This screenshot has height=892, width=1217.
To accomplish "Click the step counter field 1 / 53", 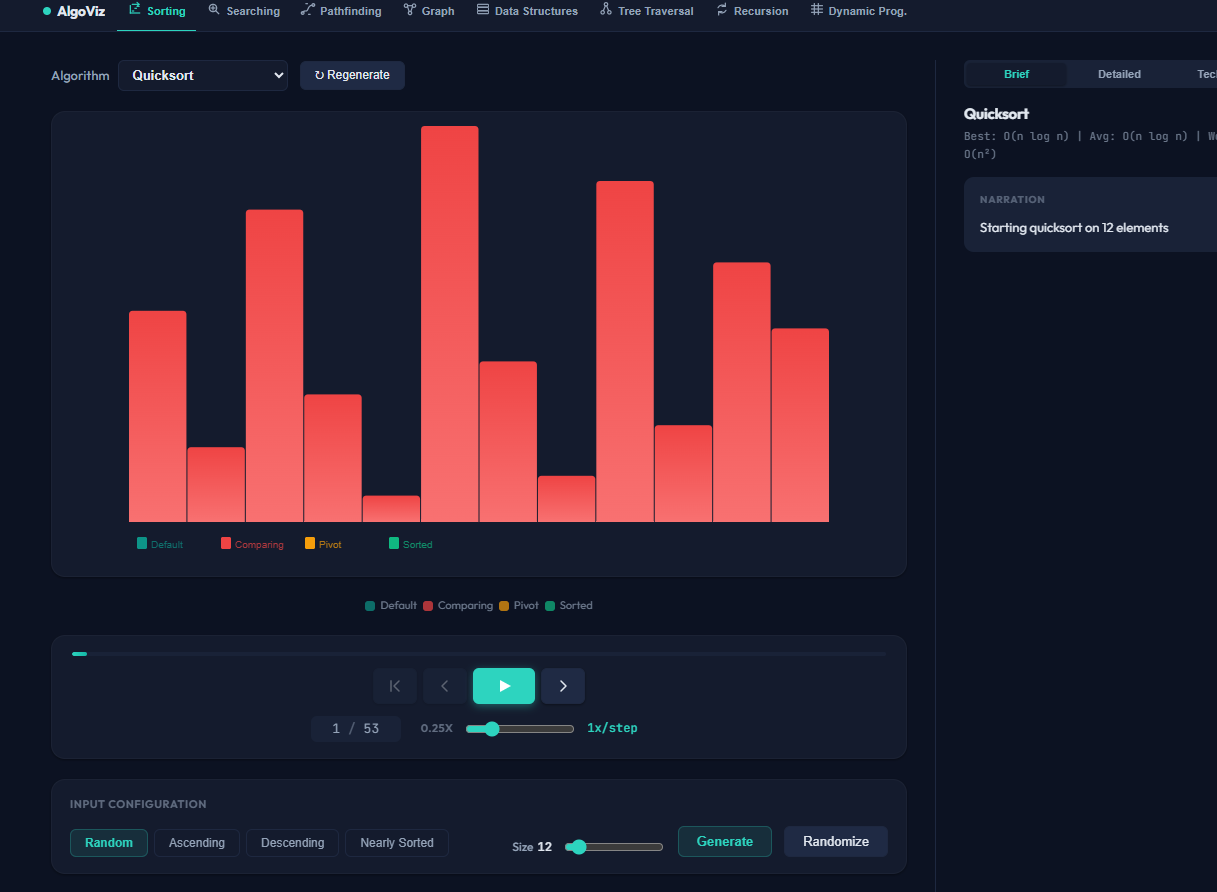I will [x=356, y=729].
